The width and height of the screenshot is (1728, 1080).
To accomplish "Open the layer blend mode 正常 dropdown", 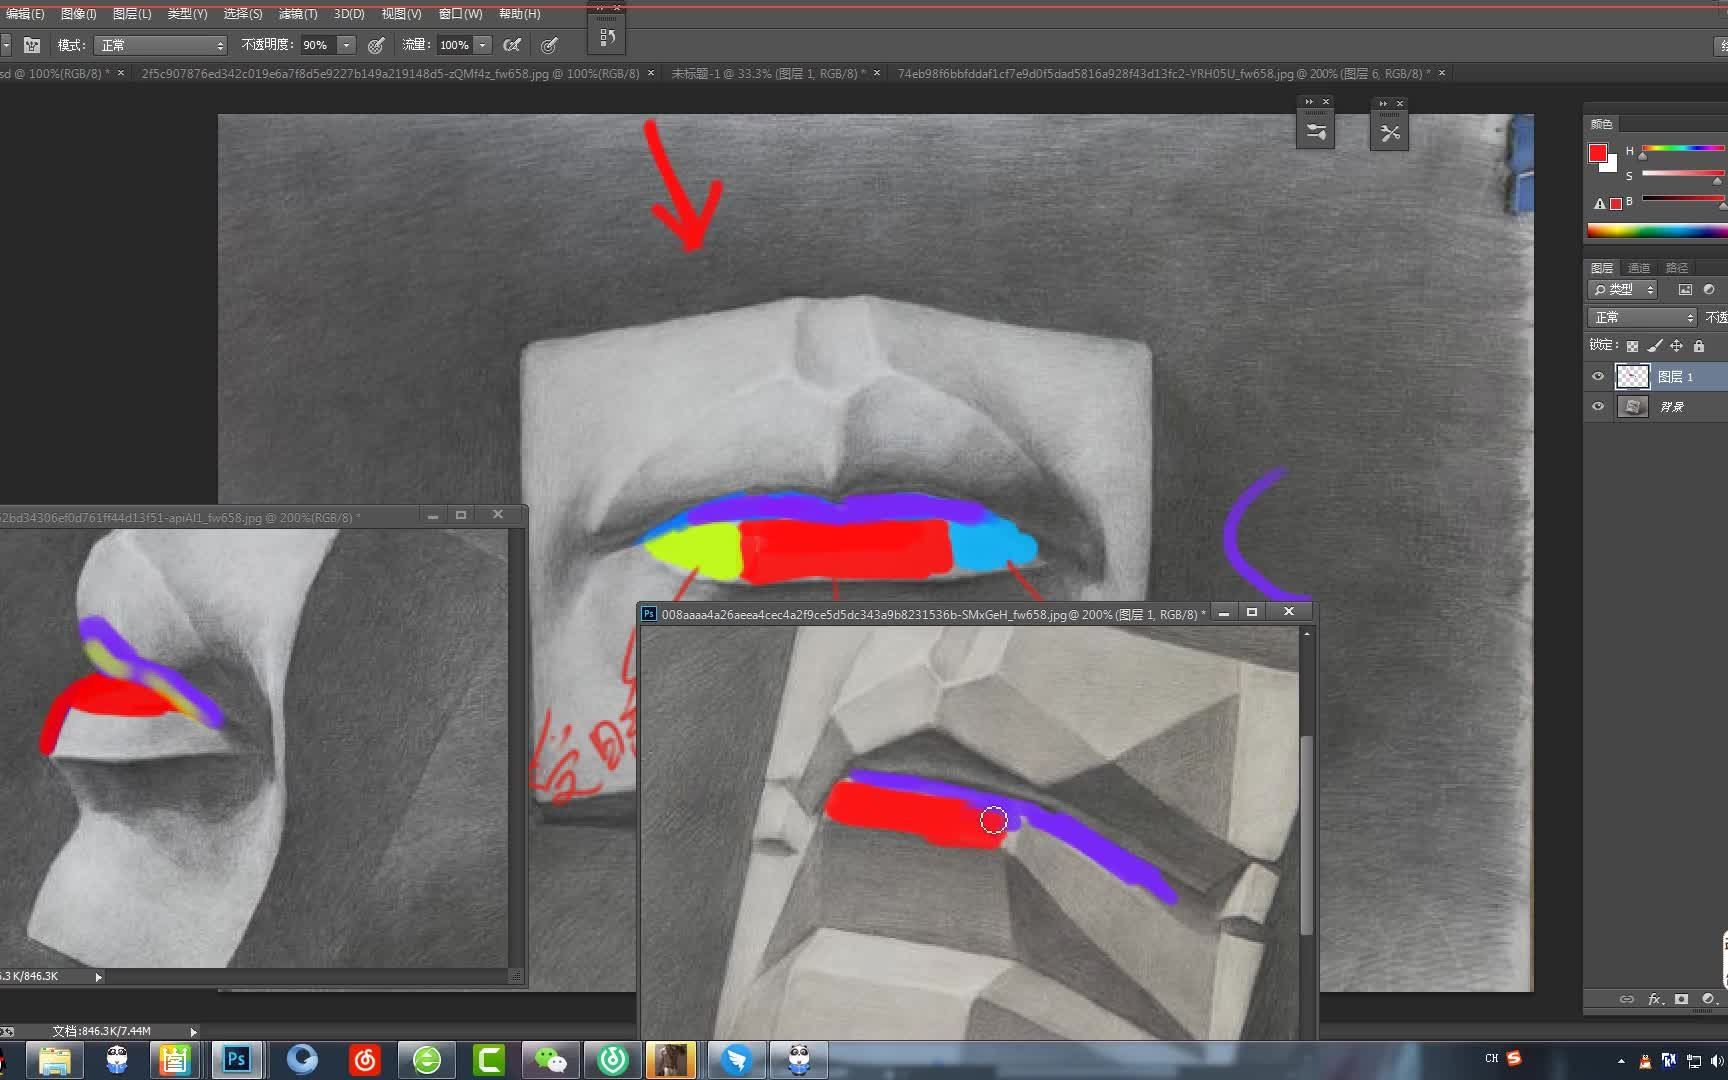I will point(1643,318).
